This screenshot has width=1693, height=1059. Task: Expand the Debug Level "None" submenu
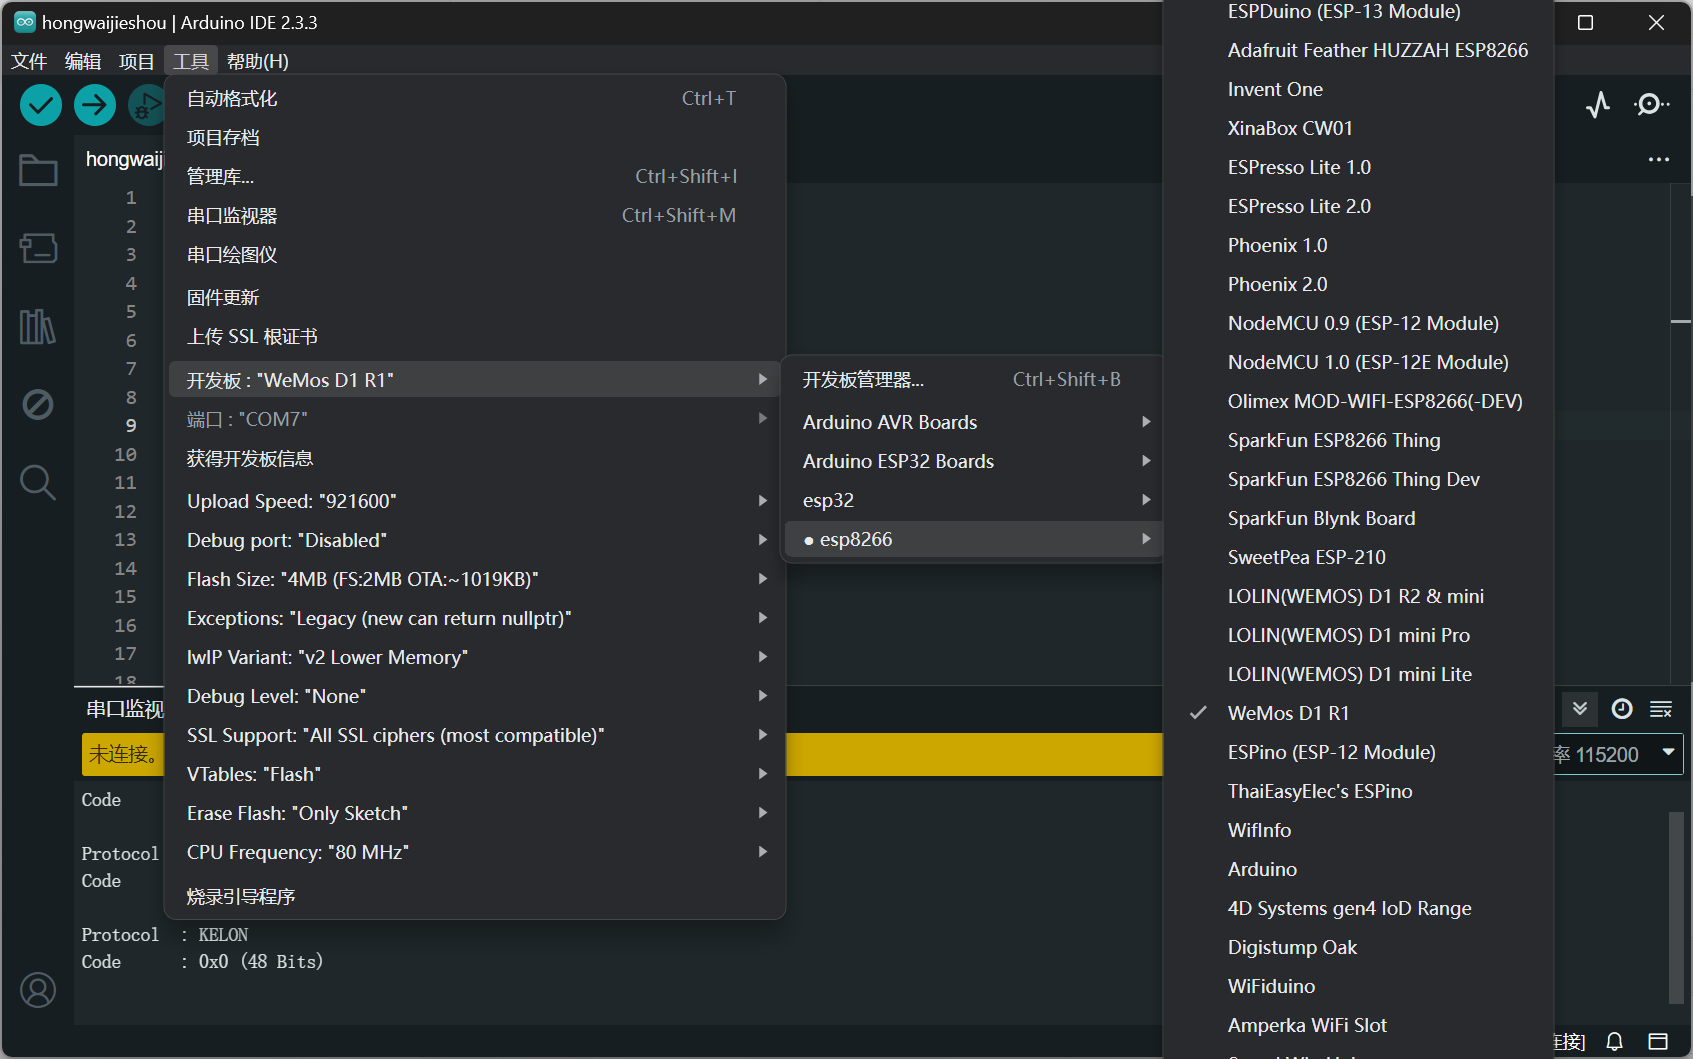pyautogui.click(x=475, y=696)
